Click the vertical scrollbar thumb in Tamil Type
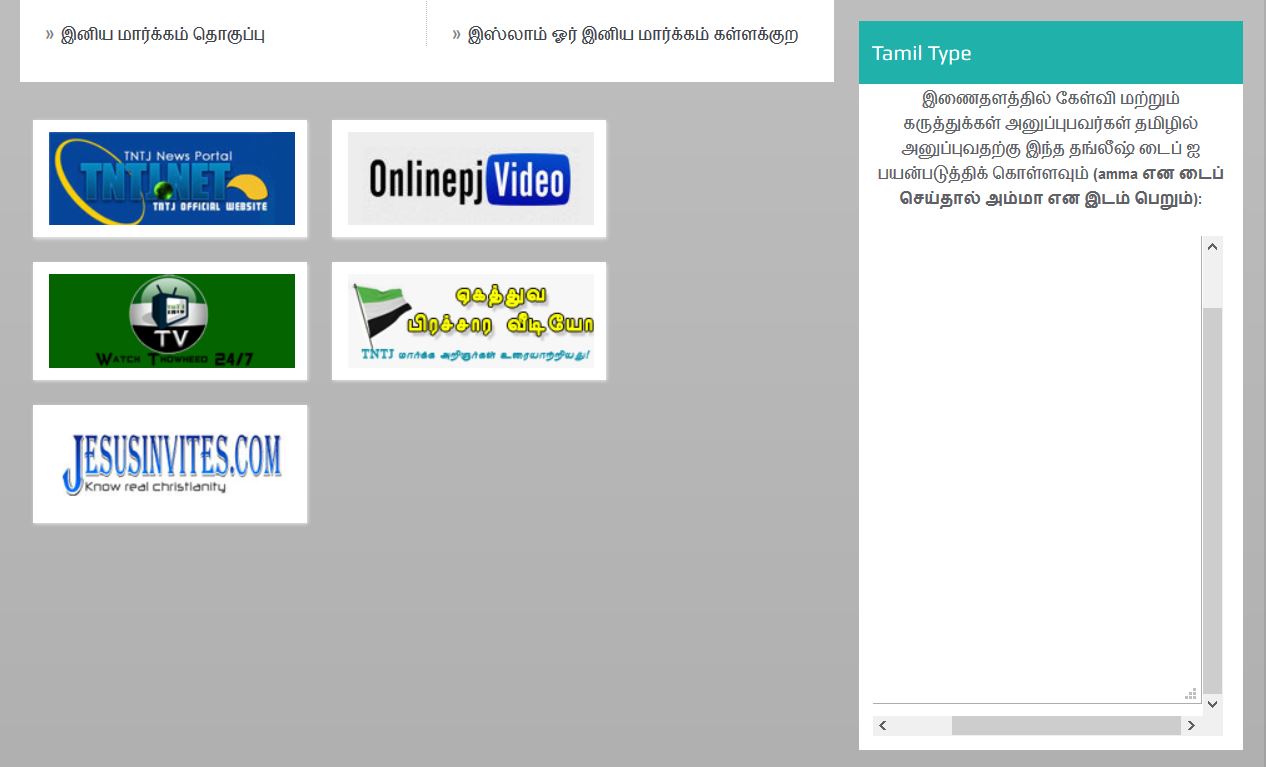The width and height of the screenshot is (1266, 767). point(1213,500)
